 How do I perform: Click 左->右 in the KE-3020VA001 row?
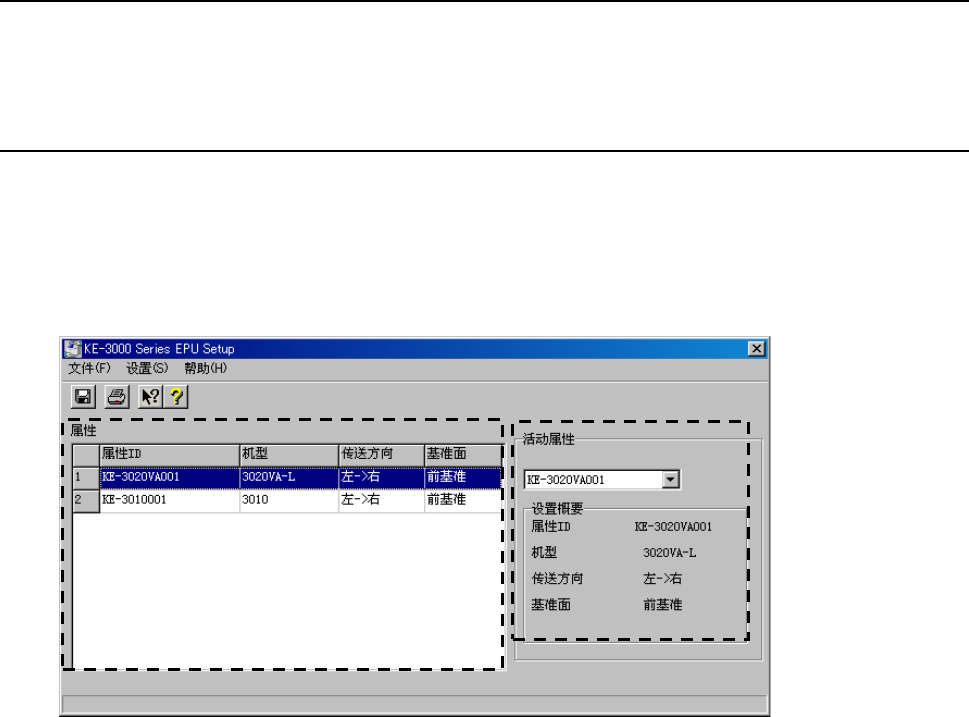[x=381, y=478]
